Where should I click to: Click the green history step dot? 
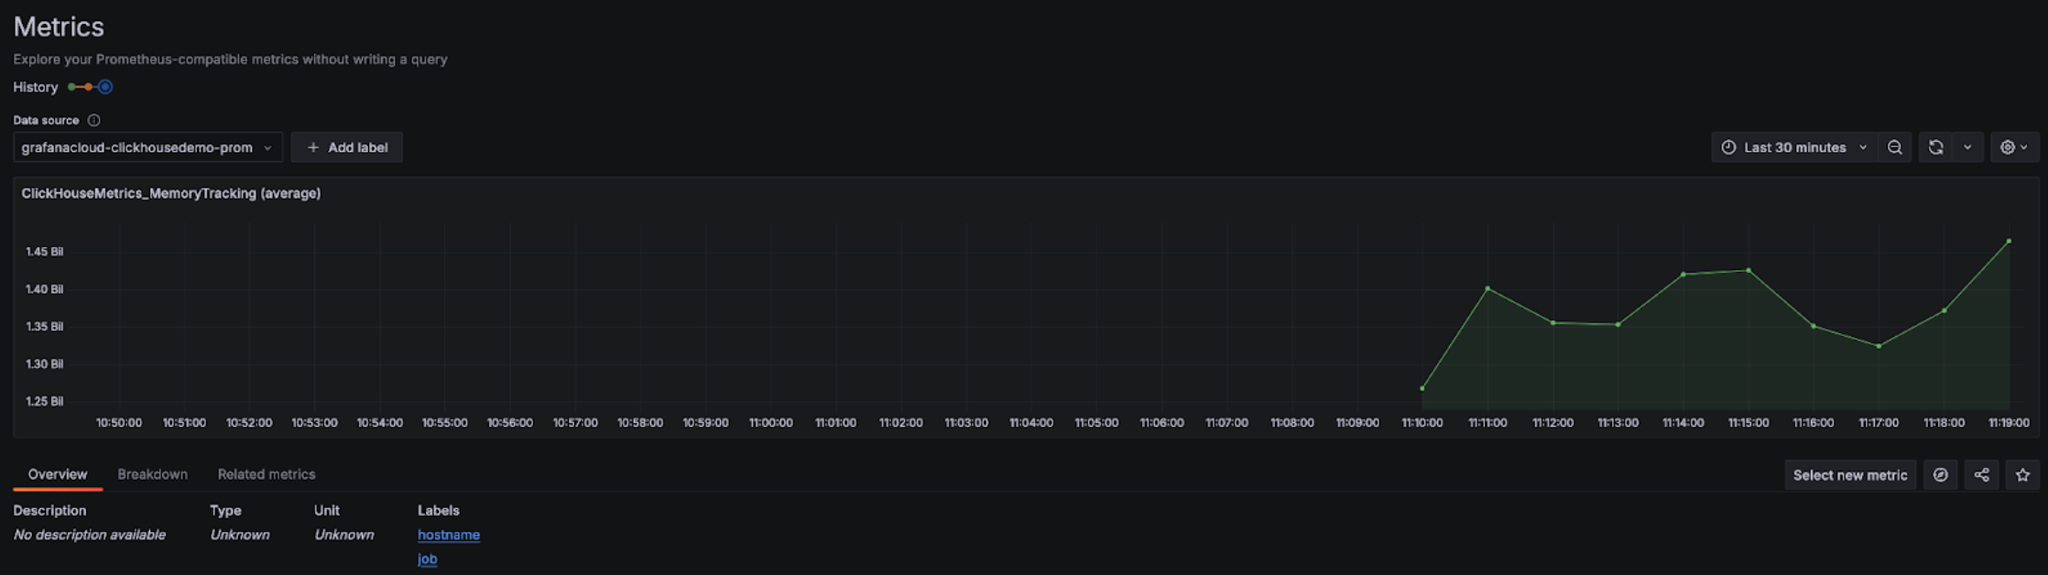(x=72, y=87)
